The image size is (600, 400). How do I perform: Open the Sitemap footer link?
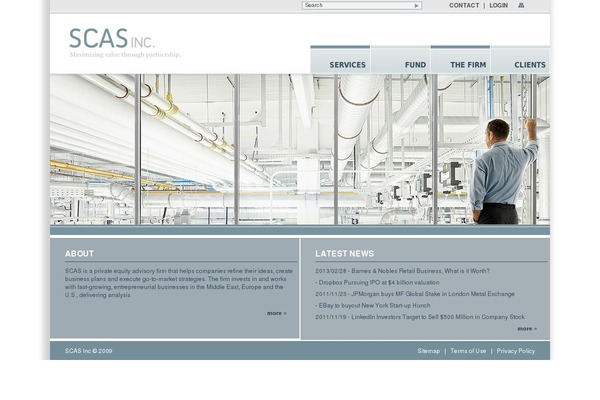429,351
